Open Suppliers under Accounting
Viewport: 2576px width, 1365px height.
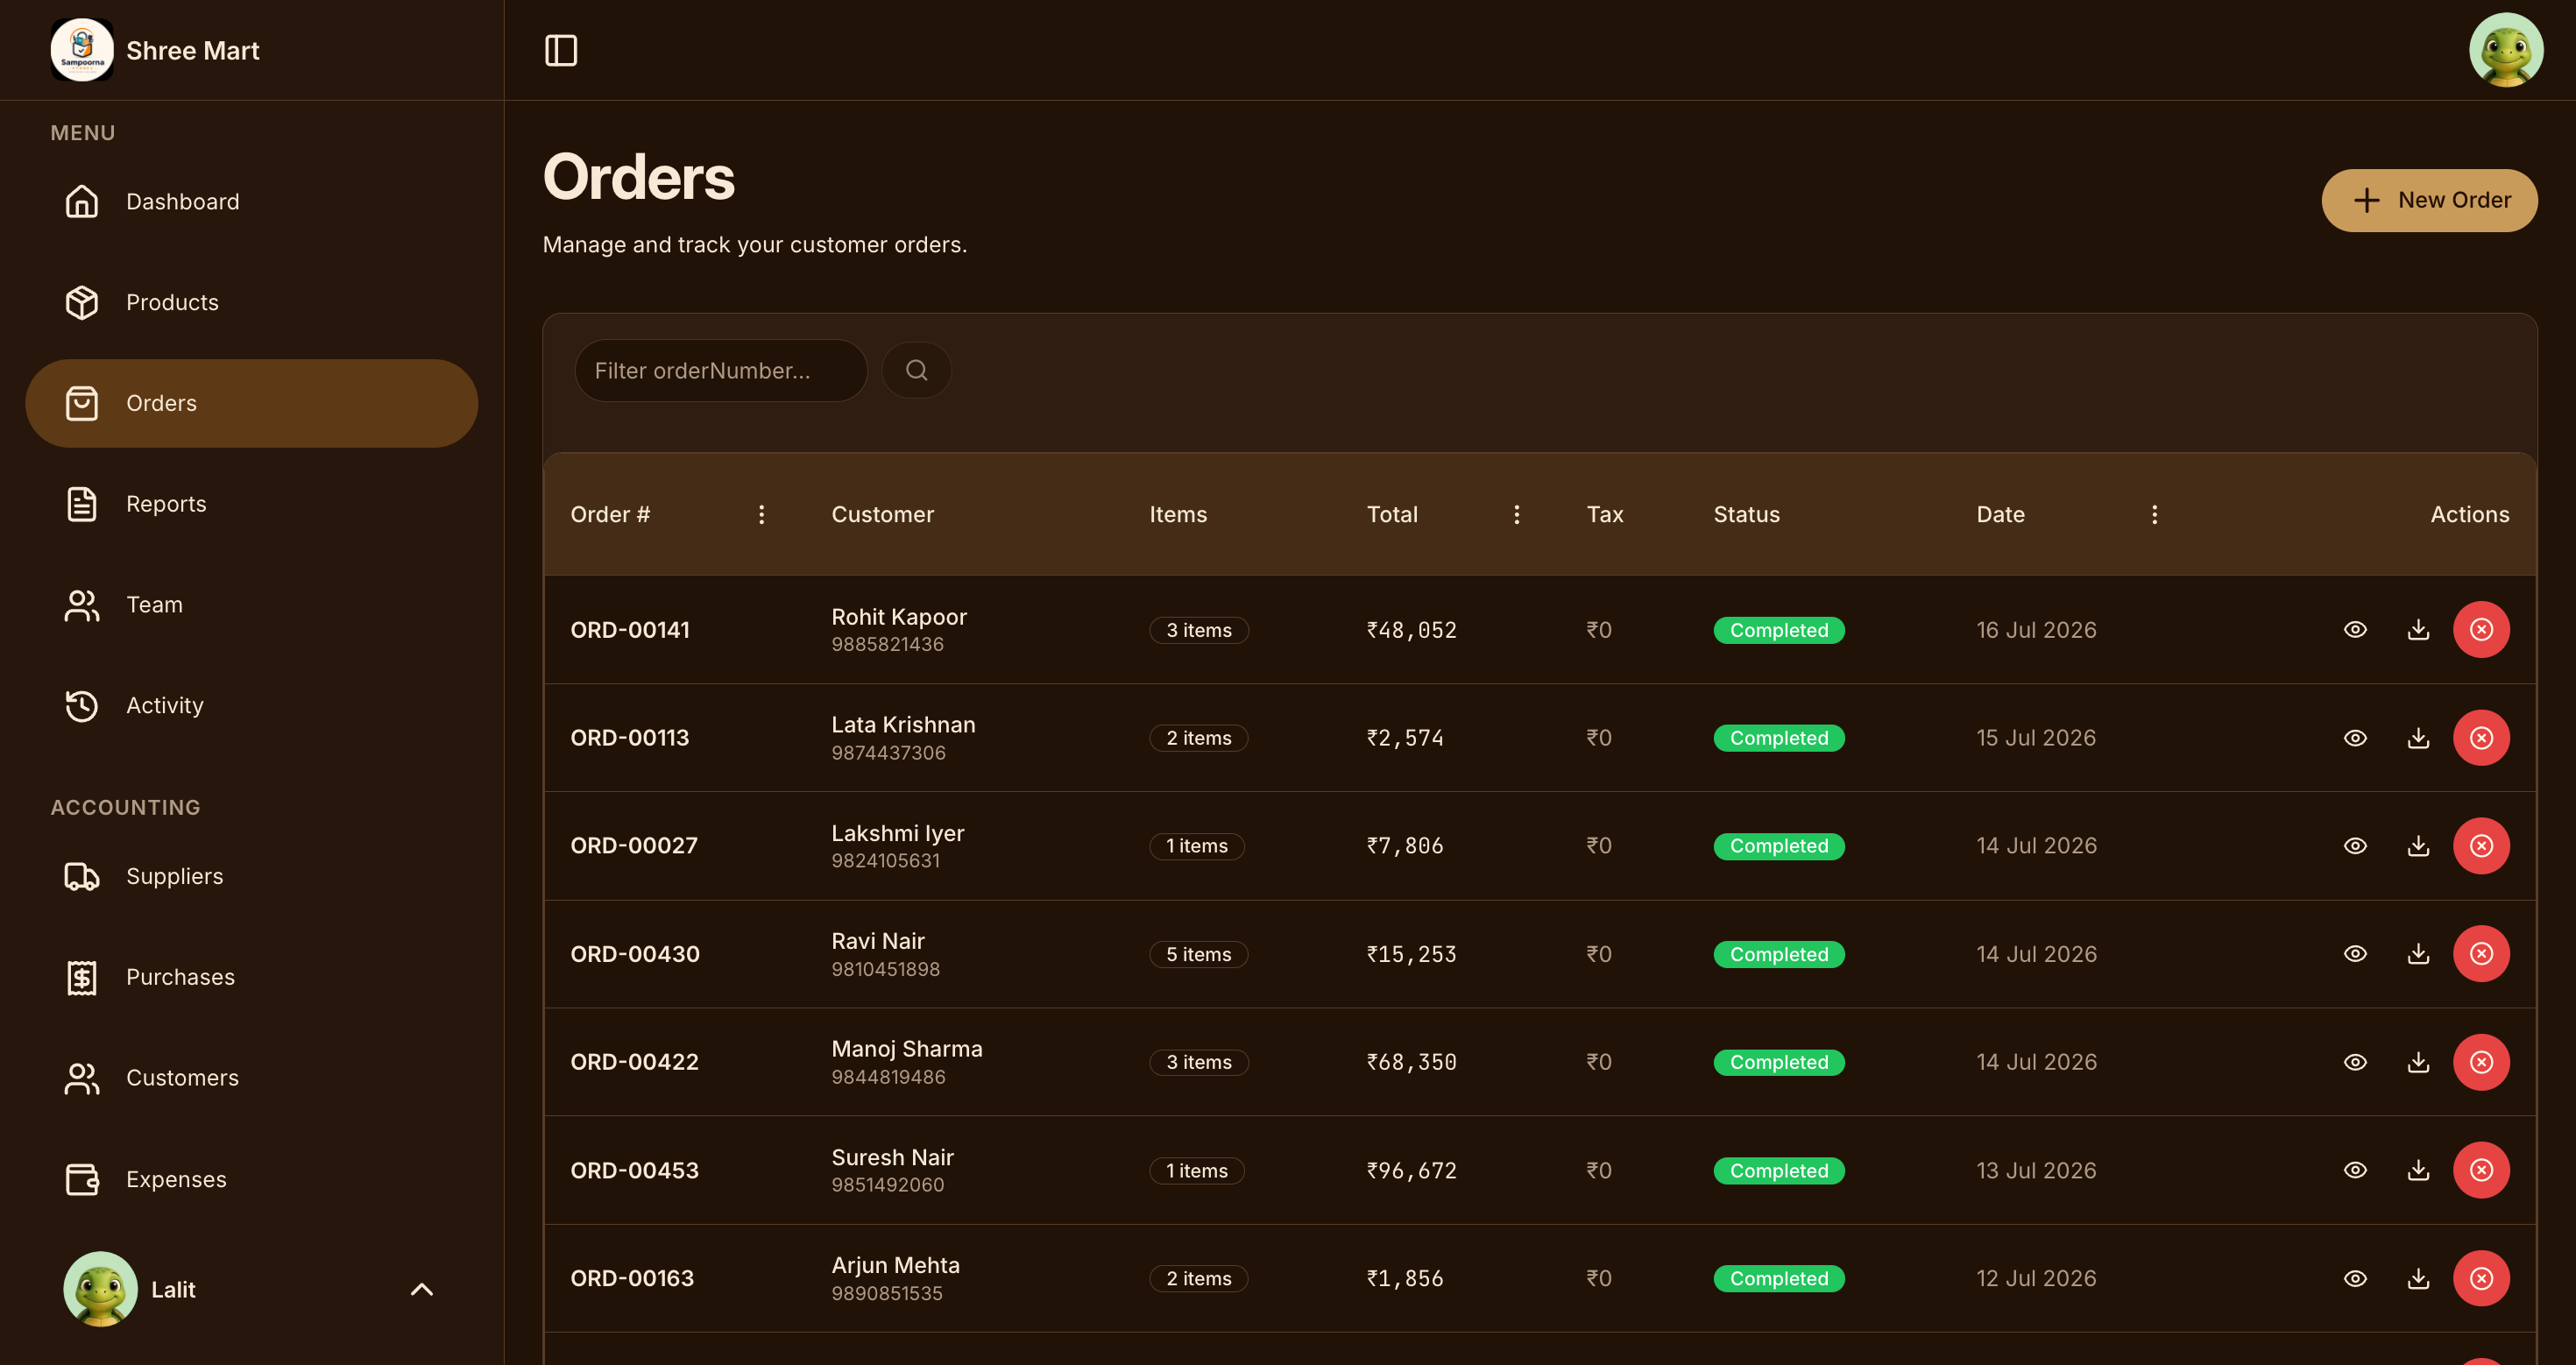(252, 877)
